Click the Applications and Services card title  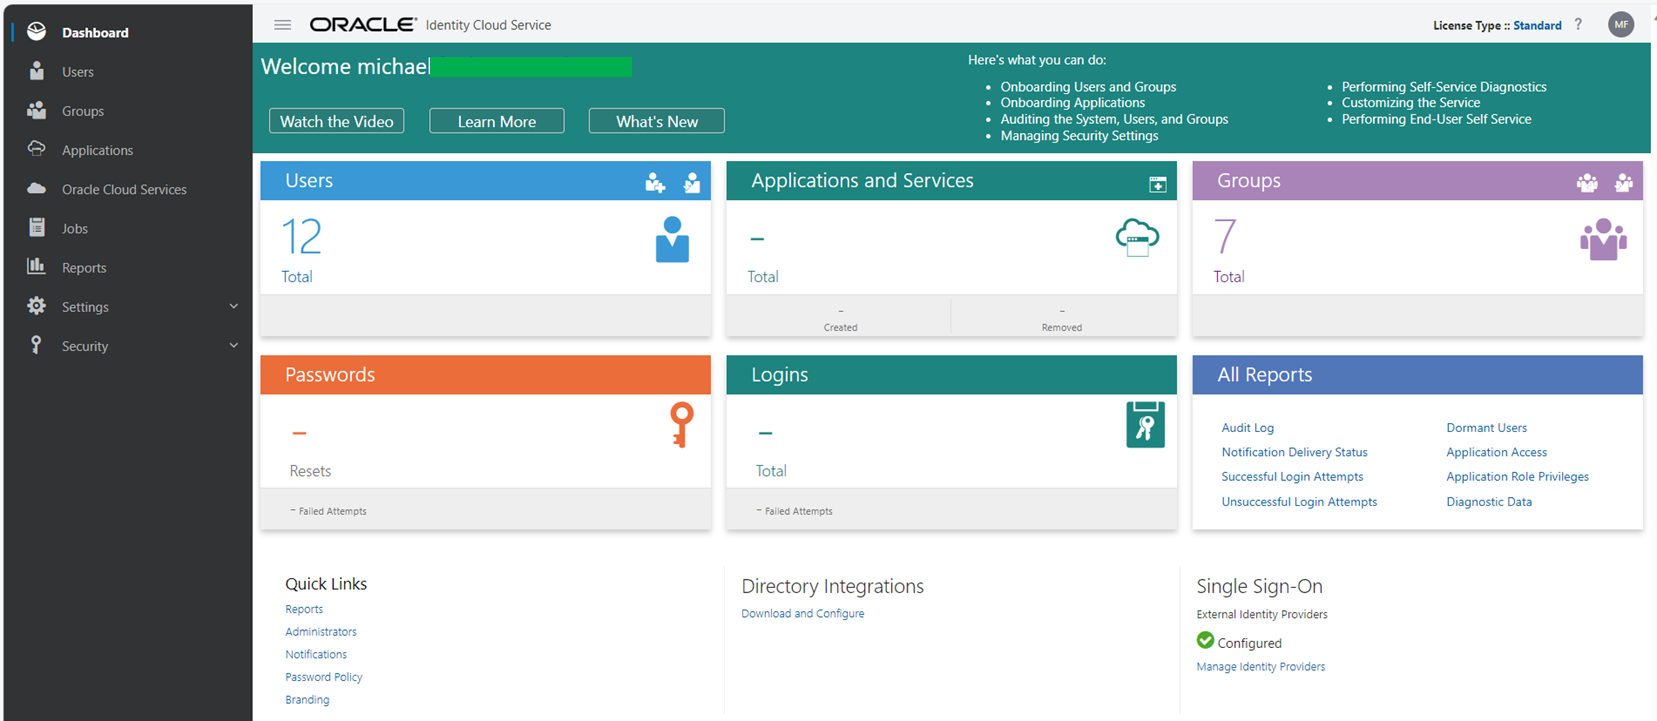tap(862, 181)
